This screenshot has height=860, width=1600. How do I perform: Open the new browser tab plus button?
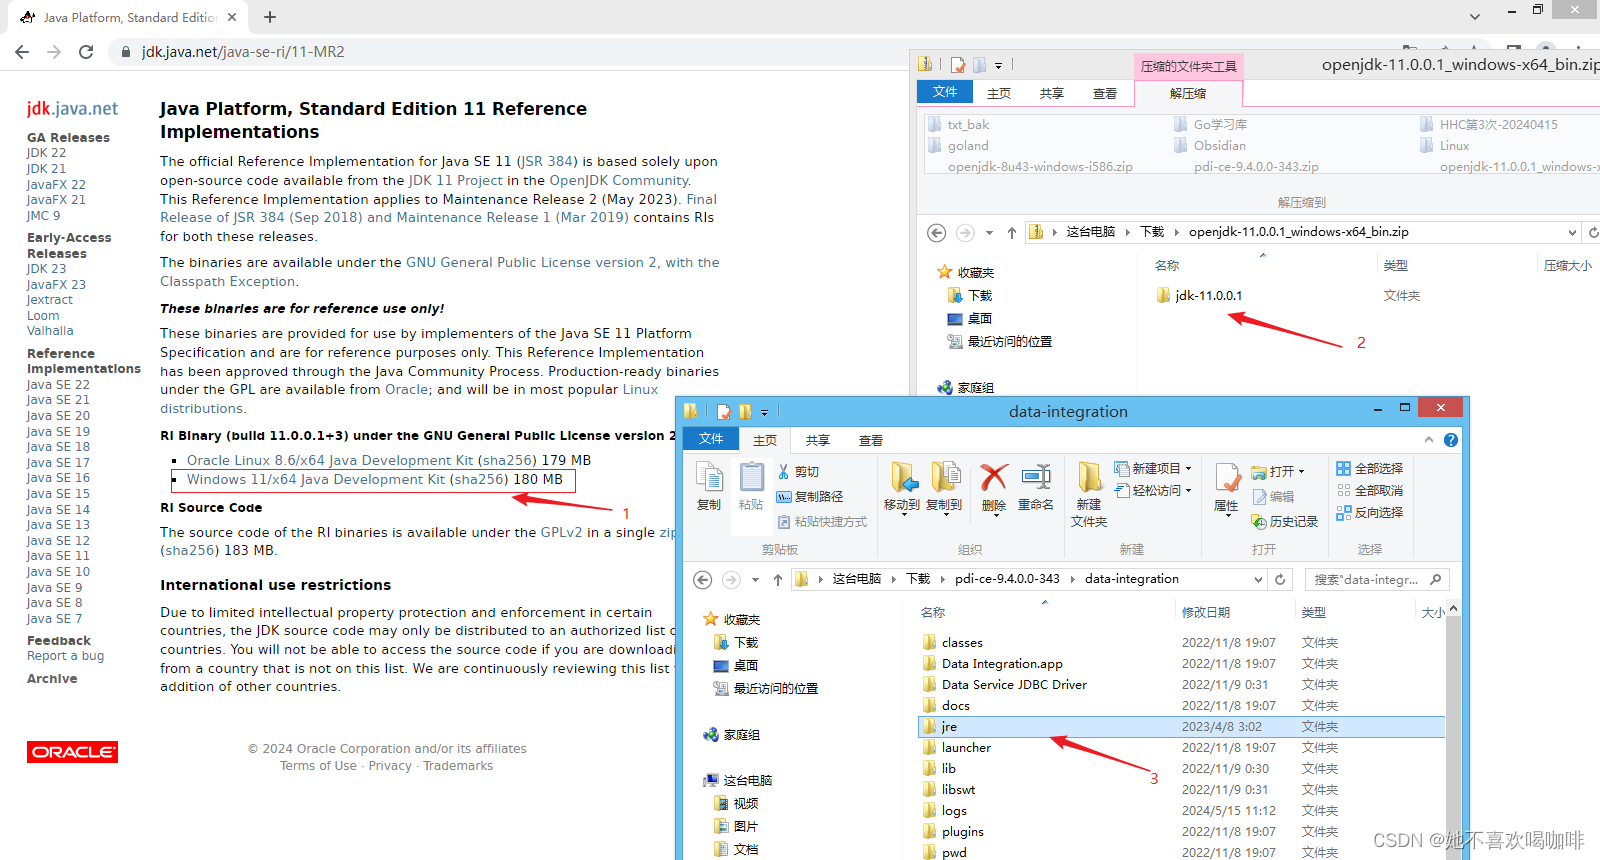pos(270,17)
